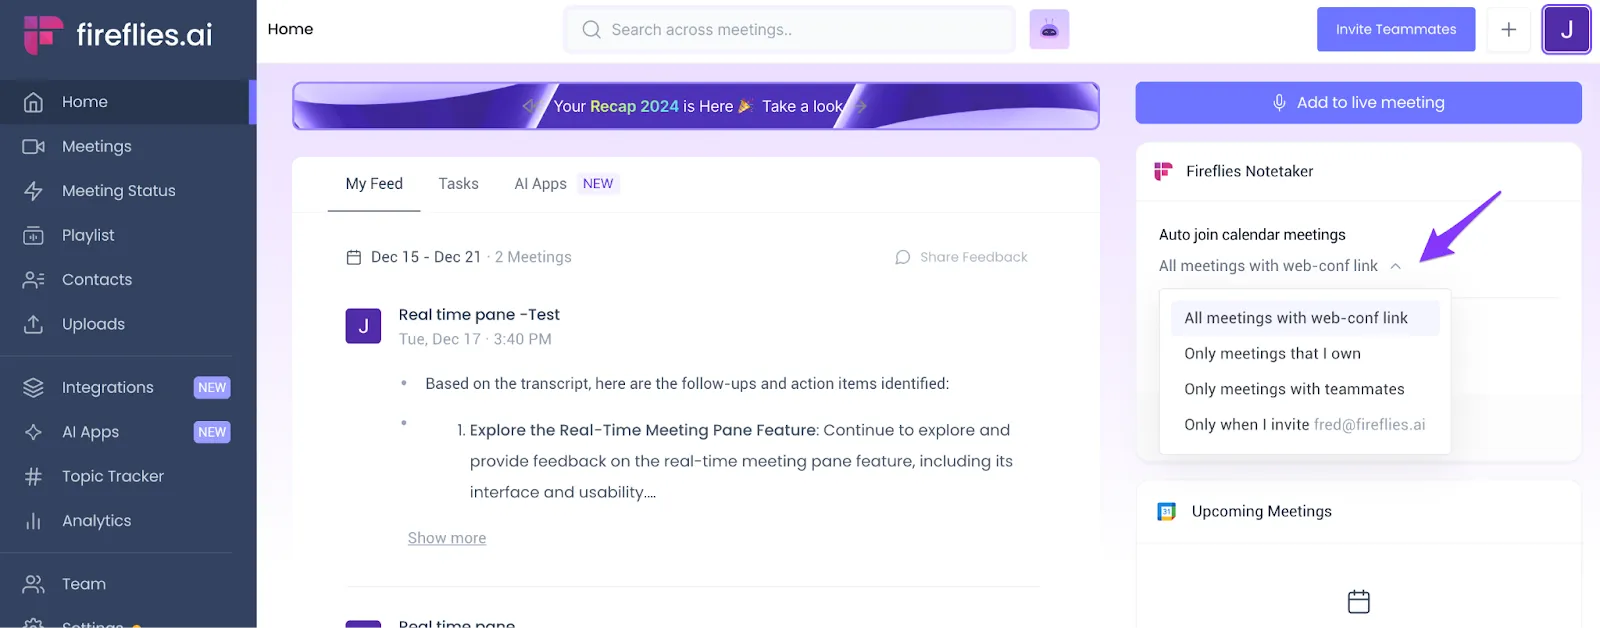Click the AI Apps sparkle icon
The image size is (1600, 628).
(x=33, y=432)
